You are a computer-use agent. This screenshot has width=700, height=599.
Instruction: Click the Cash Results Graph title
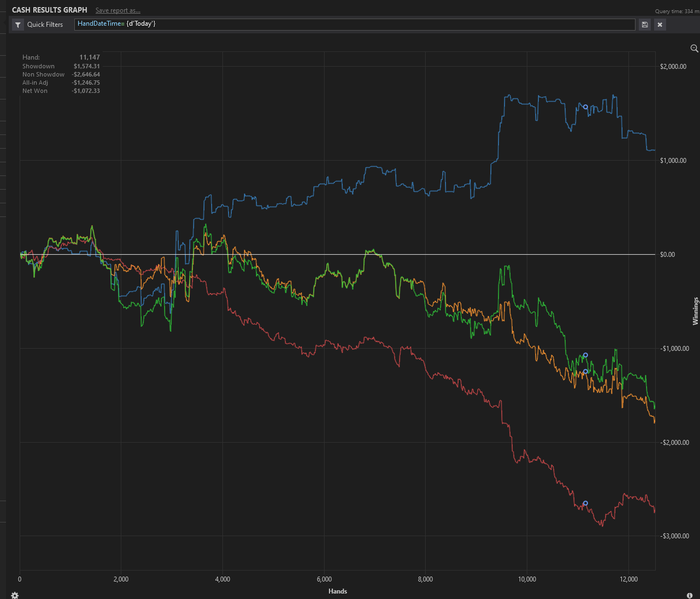point(50,10)
